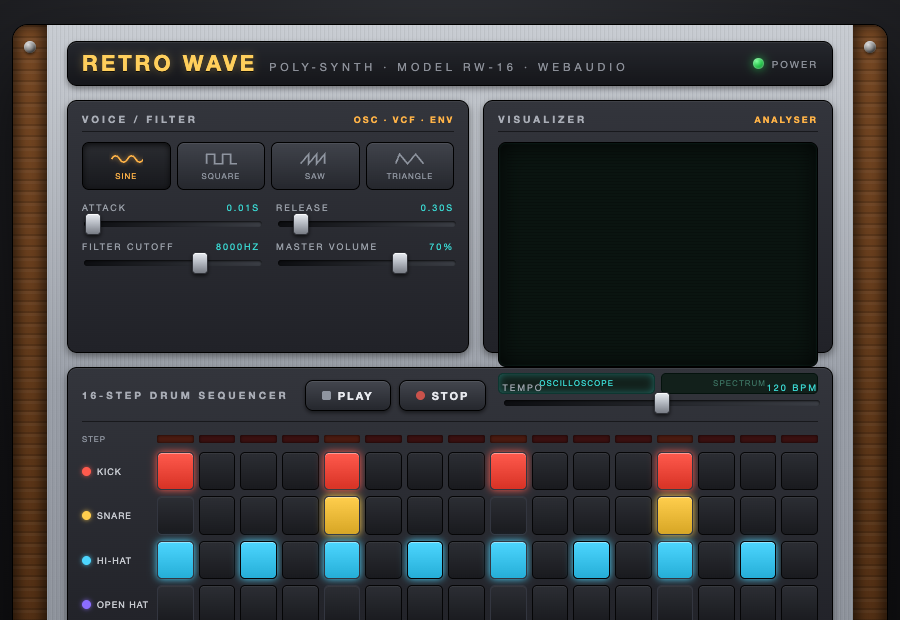The width and height of the screenshot is (900, 620).
Task: Click the Filter Cutoff slider handle
Action: (x=200, y=263)
